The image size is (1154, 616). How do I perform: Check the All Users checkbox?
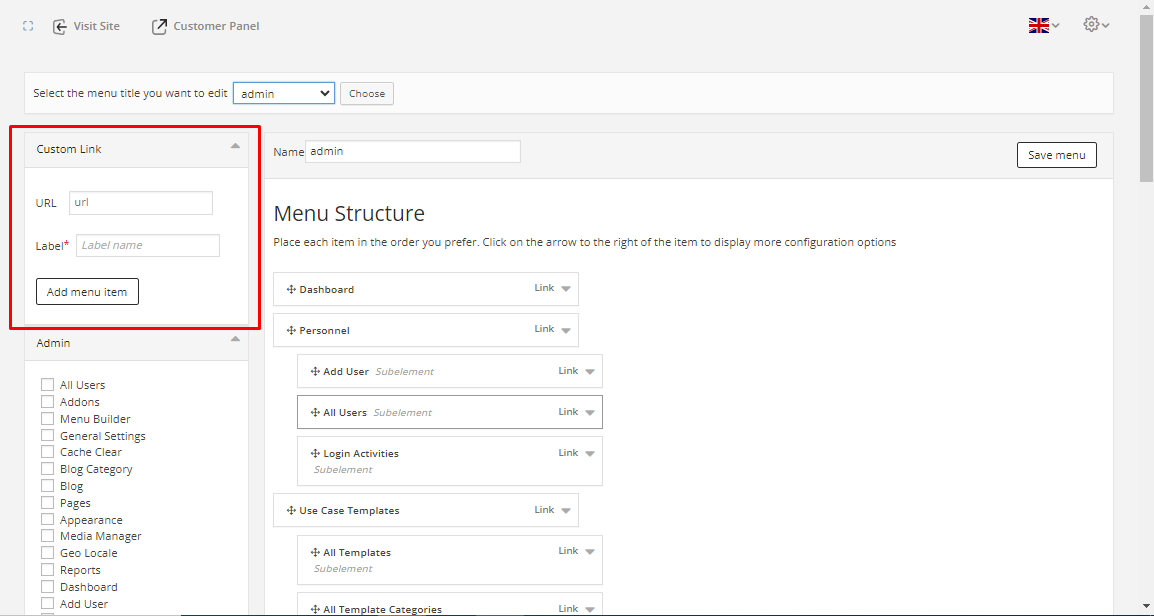click(47, 385)
